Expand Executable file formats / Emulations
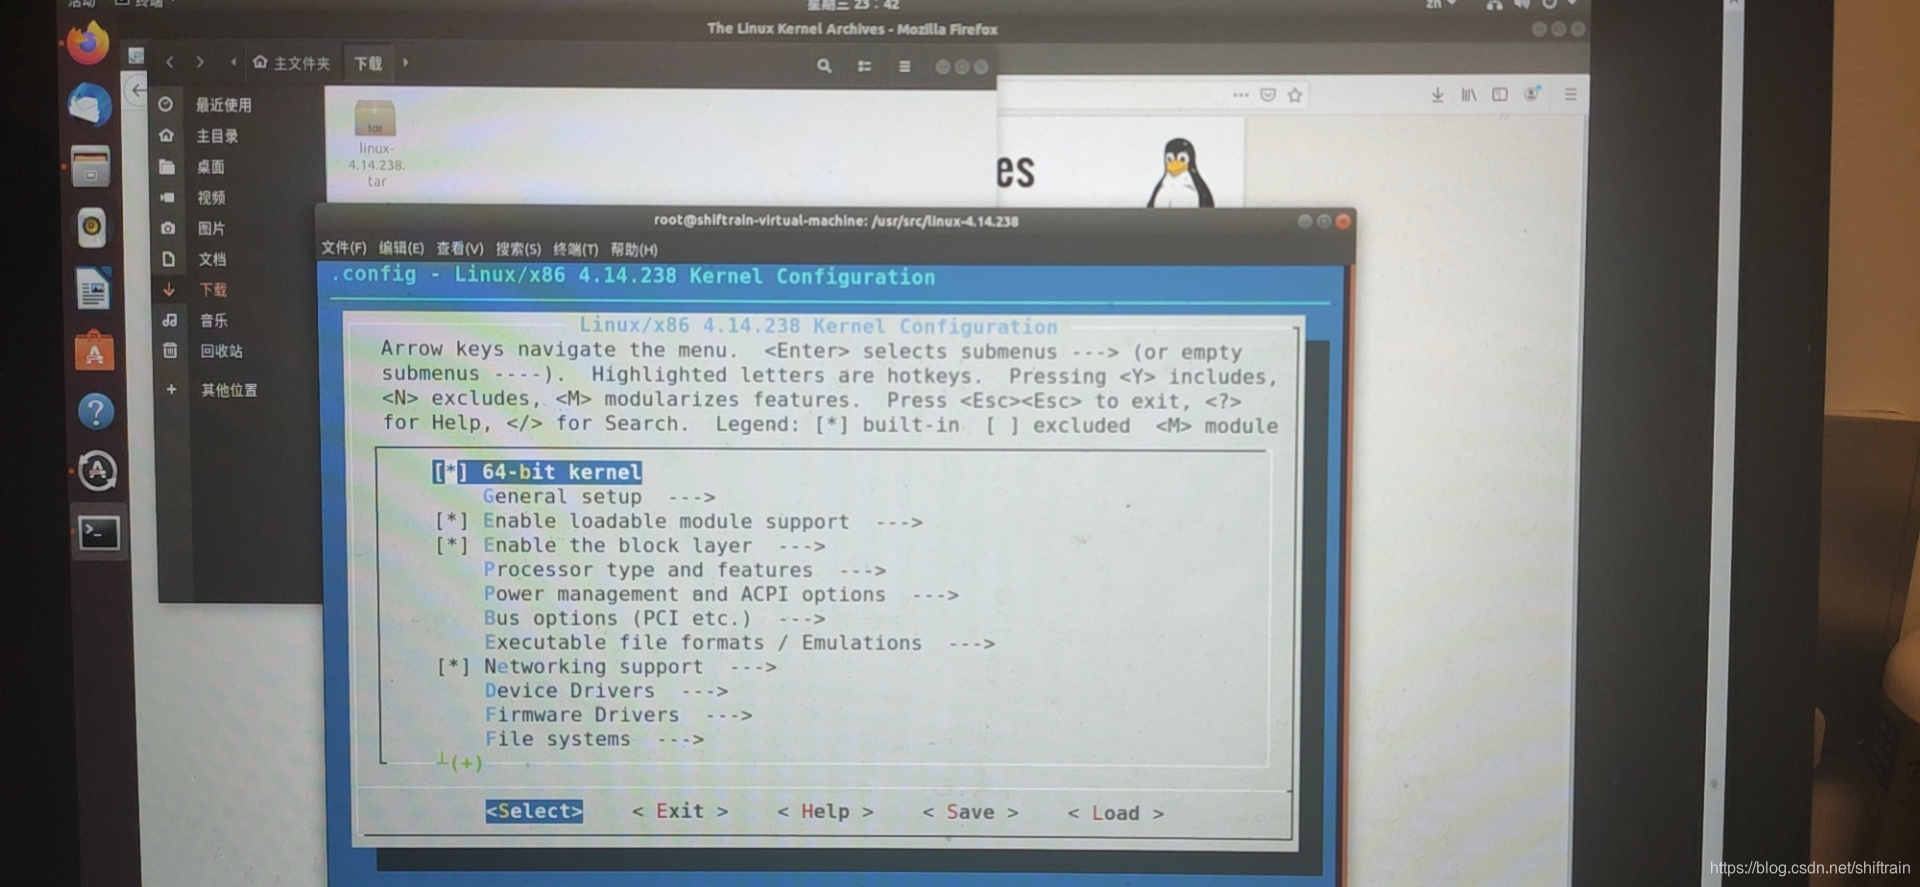 pyautogui.click(x=740, y=643)
